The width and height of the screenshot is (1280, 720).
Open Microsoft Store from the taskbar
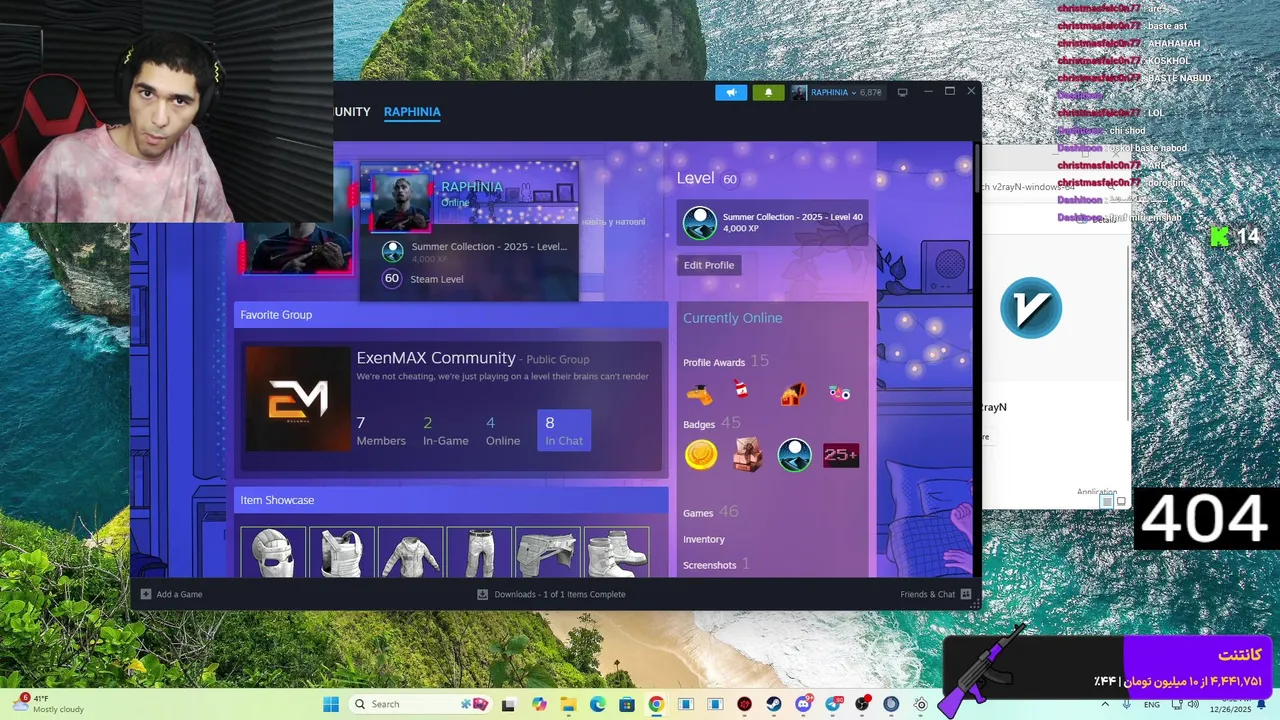(626, 704)
